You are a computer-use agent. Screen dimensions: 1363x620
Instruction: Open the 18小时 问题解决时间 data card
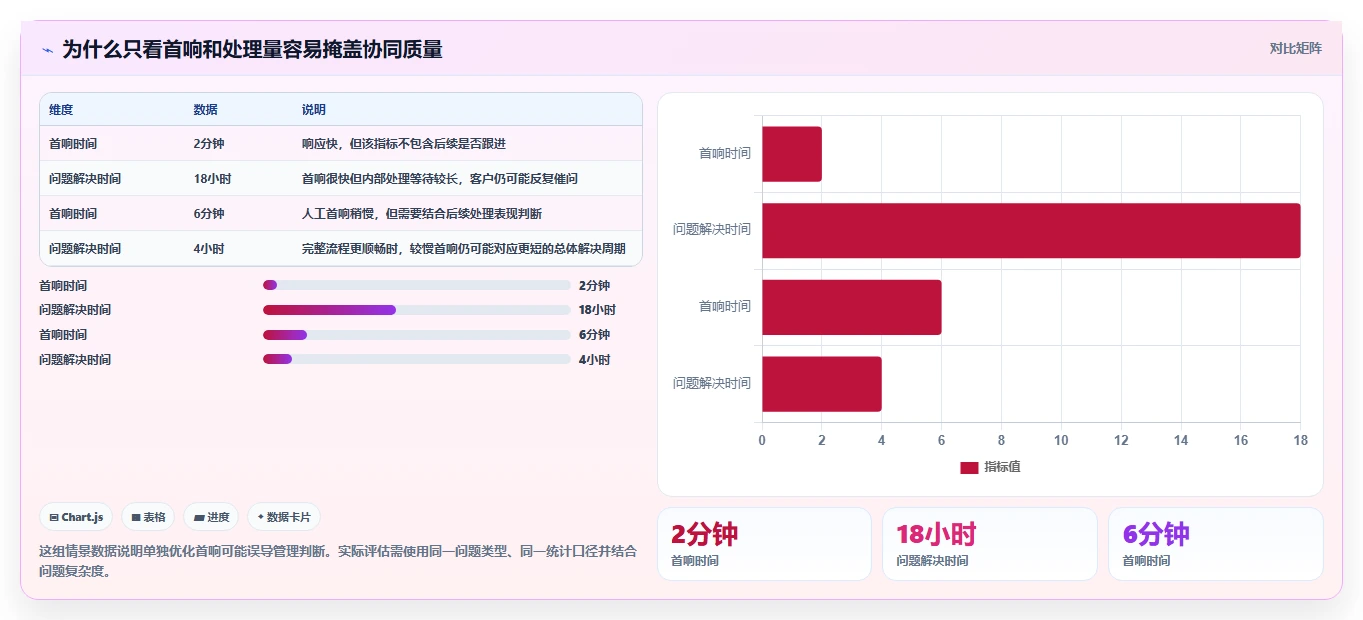tap(990, 544)
